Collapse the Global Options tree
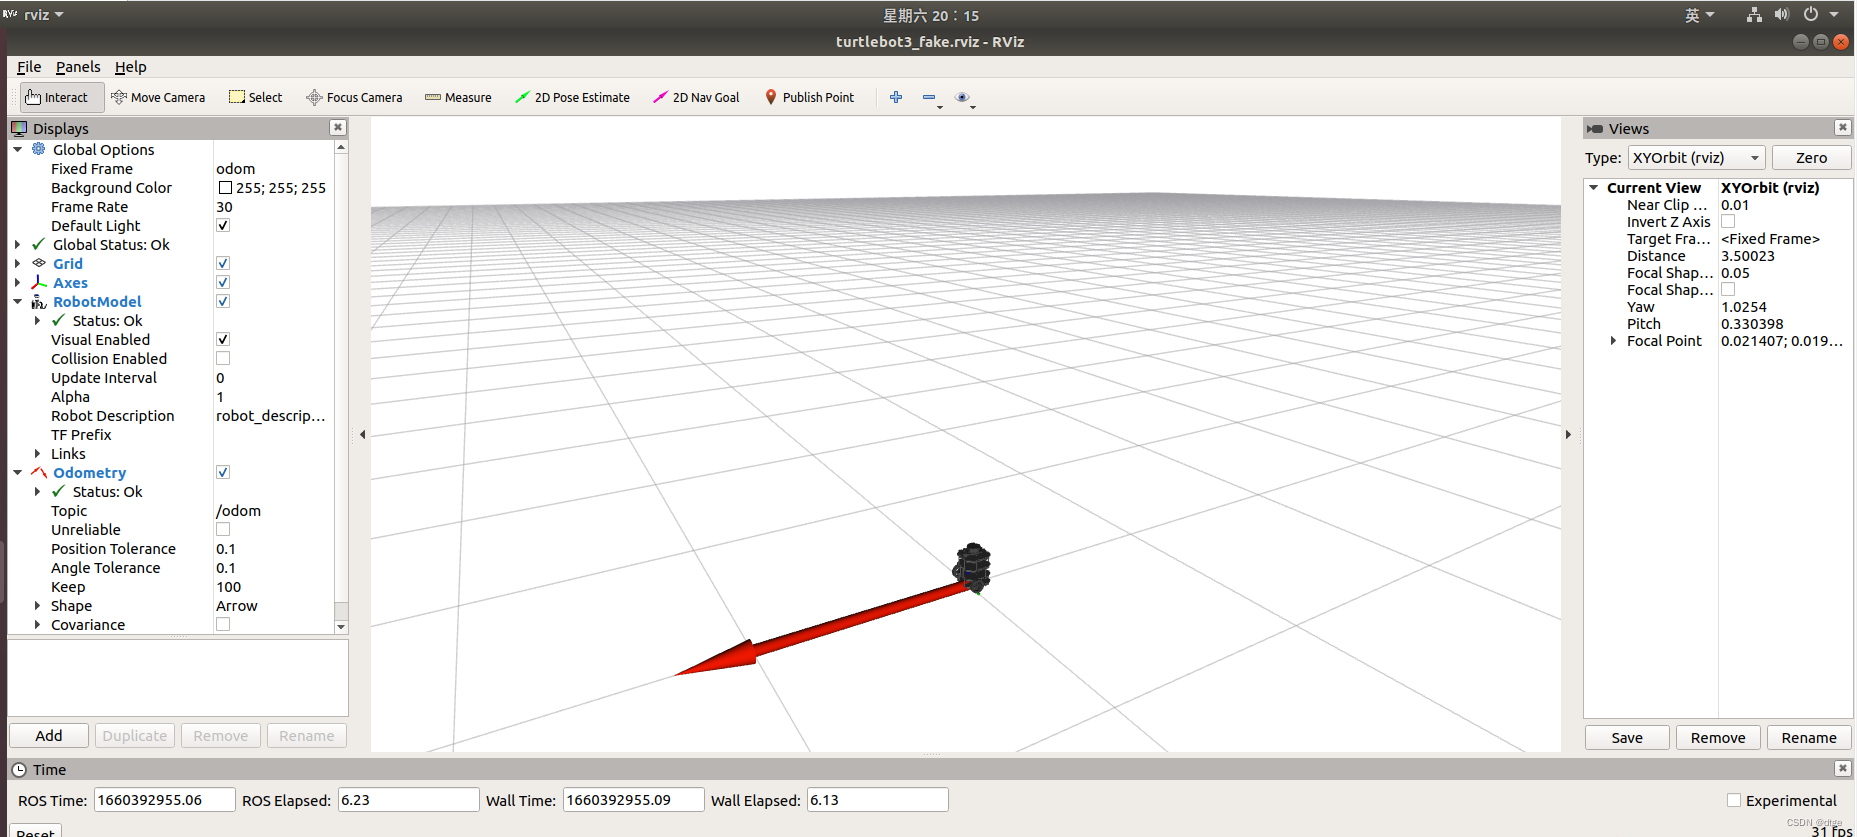This screenshot has width=1857, height=837. click(x=18, y=149)
